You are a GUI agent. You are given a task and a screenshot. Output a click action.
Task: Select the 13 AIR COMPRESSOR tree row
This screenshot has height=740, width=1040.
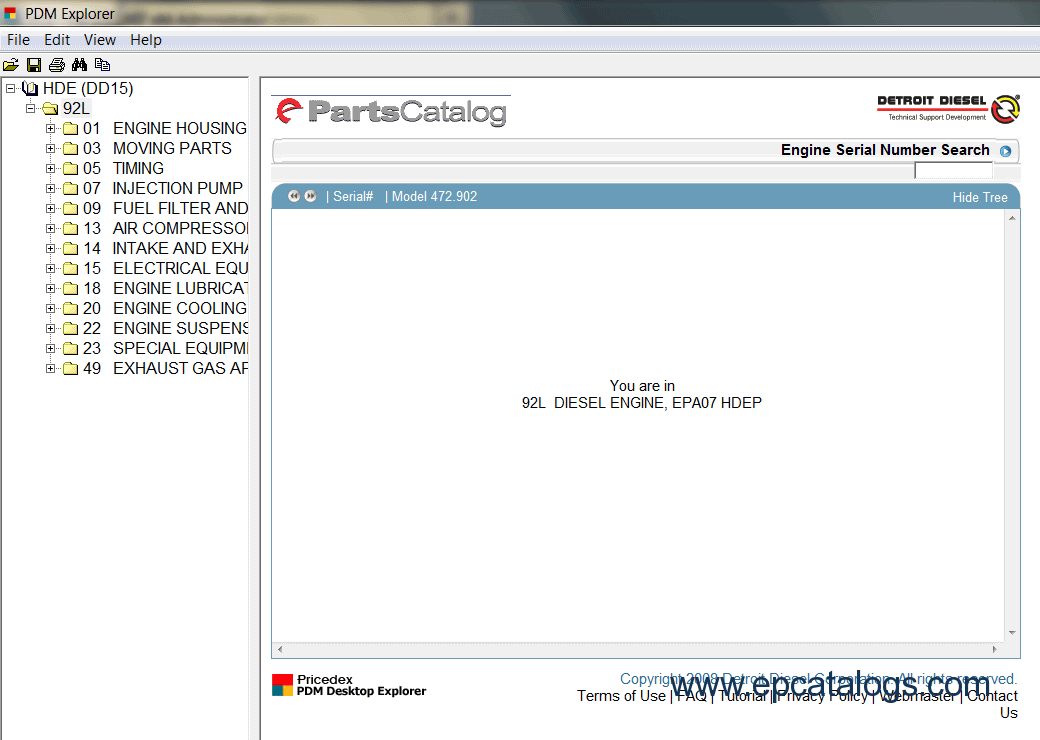point(165,229)
